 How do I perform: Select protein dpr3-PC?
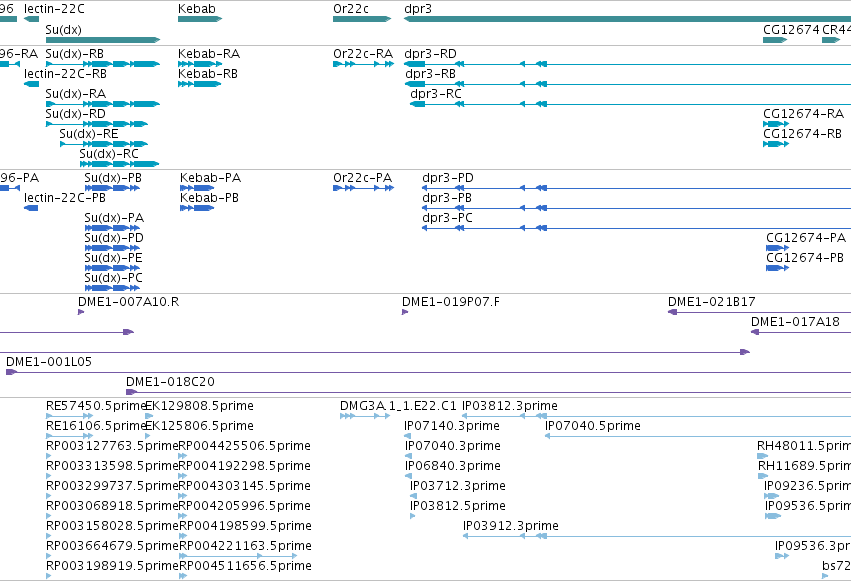pyautogui.click(x=637, y=228)
